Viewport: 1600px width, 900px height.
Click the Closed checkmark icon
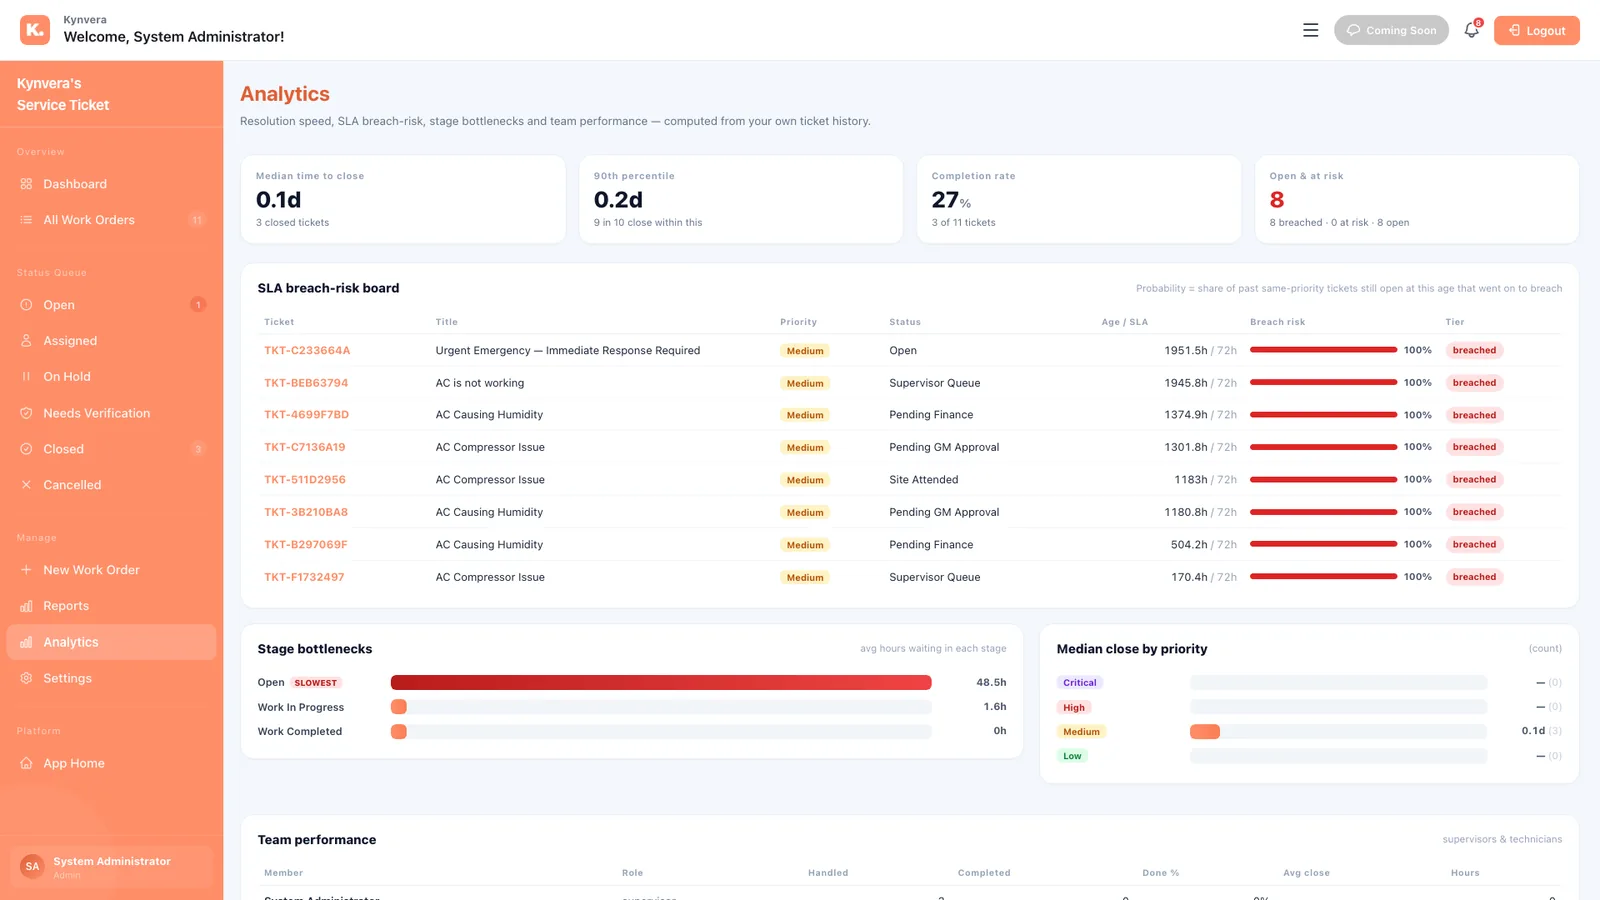click(x=26, y=449)
